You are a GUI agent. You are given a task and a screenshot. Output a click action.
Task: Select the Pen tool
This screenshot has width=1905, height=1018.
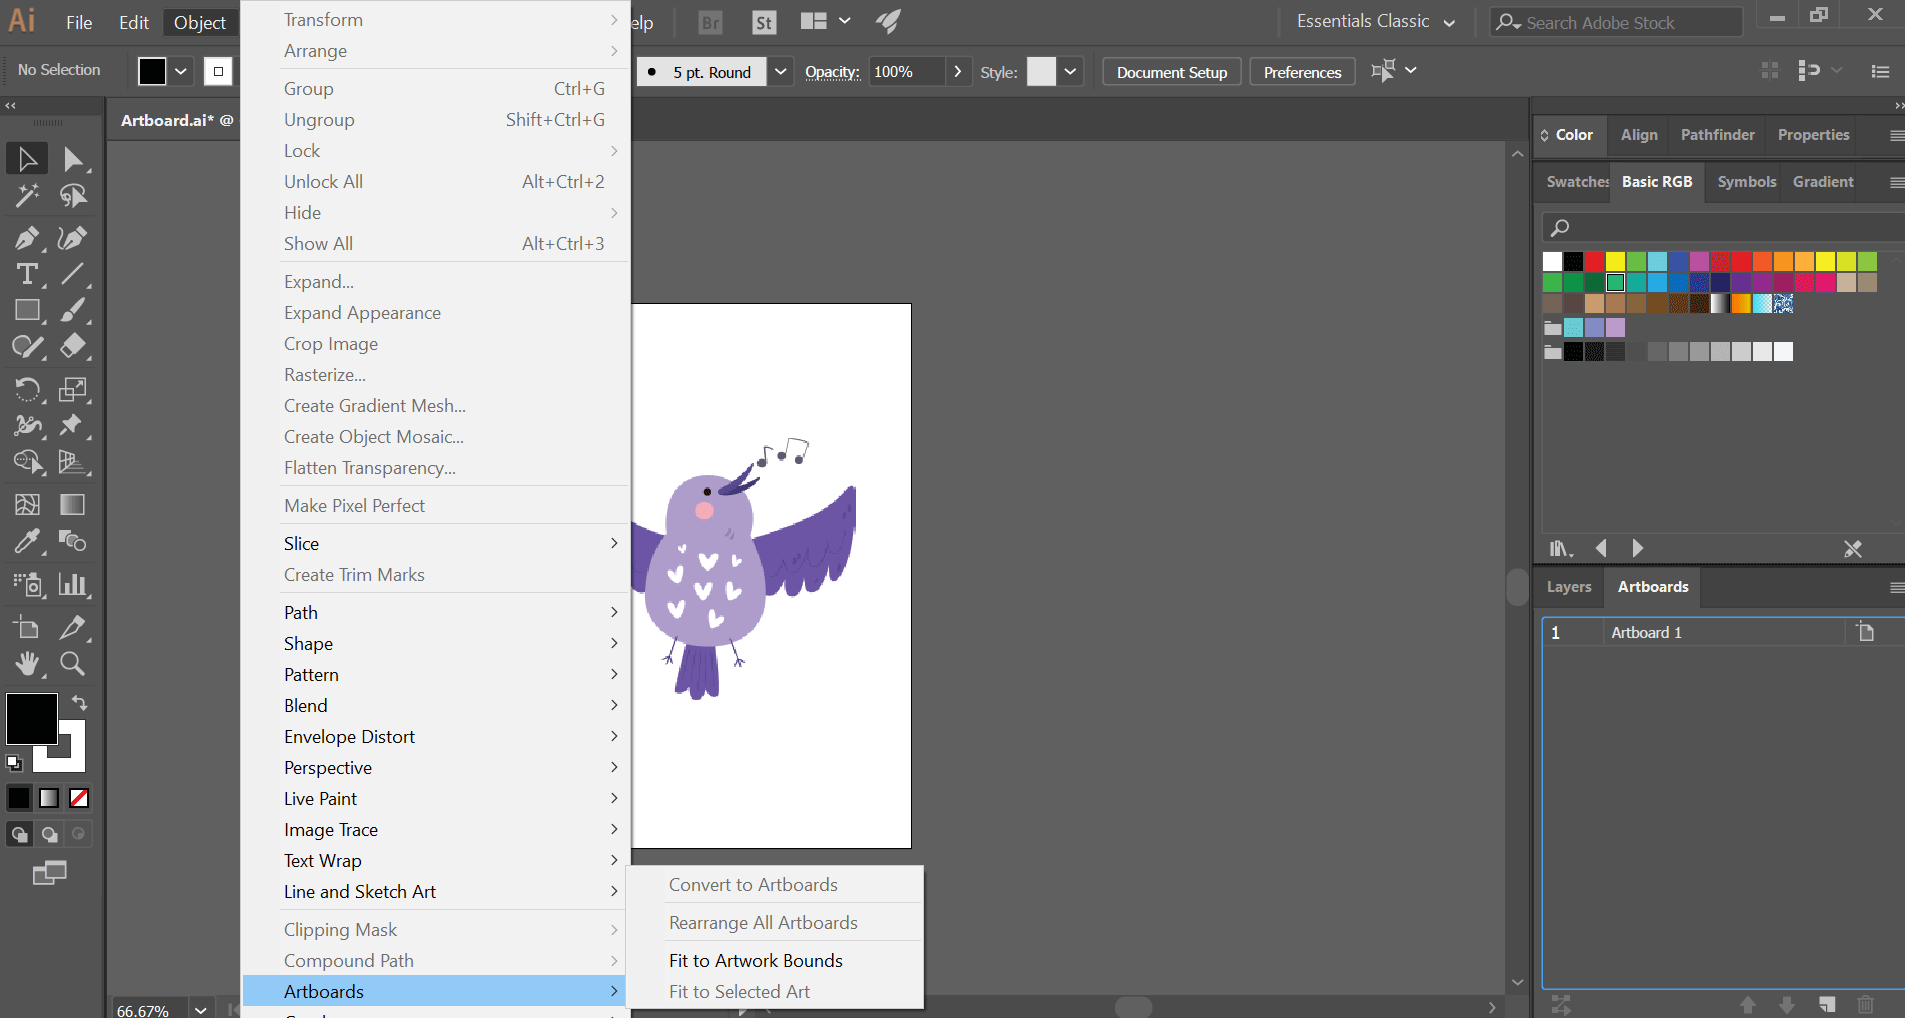(27, 238)
